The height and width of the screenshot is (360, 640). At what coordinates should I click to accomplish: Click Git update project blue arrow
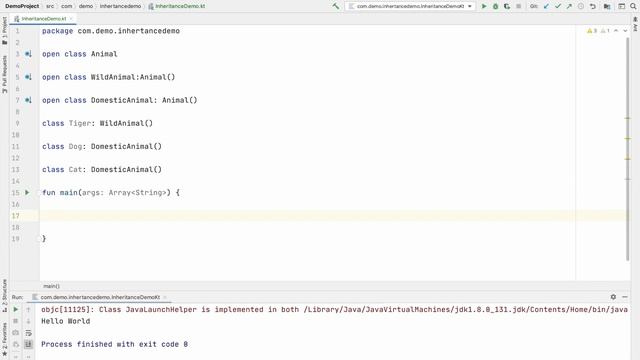click(547, 6)
